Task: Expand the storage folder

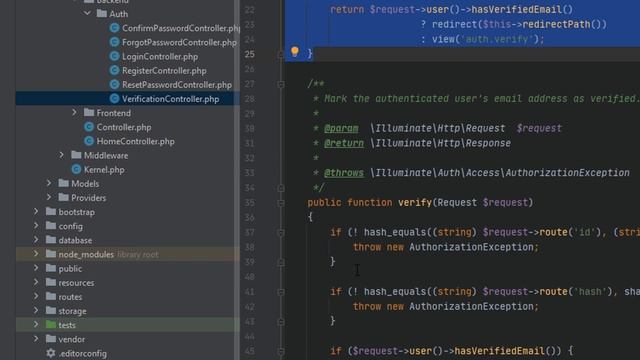Action: pyautogui.click(x=36, y=310)
